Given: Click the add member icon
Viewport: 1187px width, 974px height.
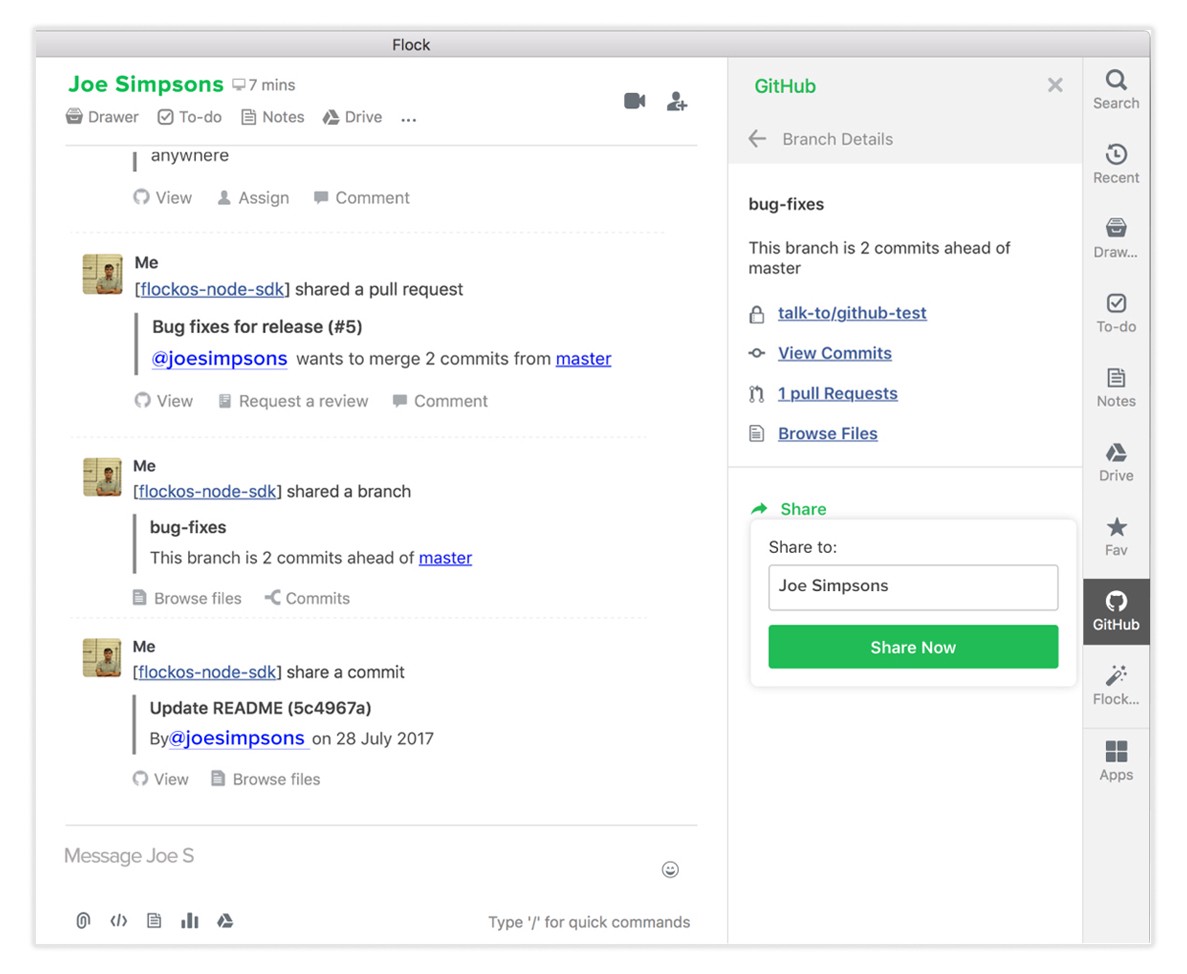Looking at the screenshot, I should [x=677, y=101].
